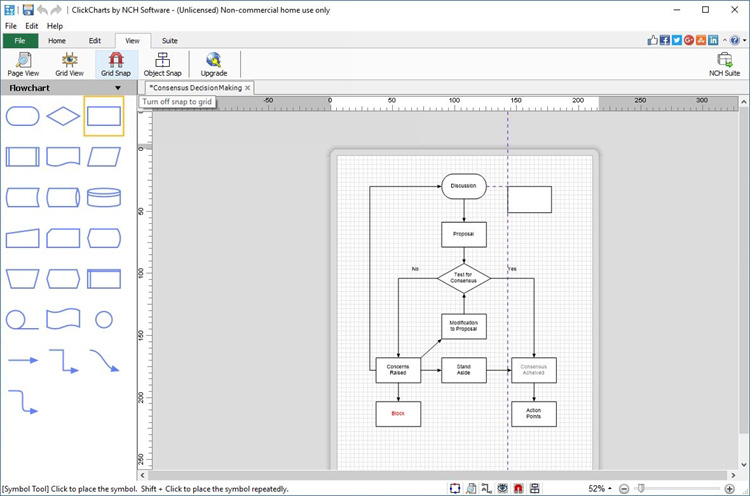Switch to the Home ribbon tab
The width and height of the screenshot is (750, 496).
[57, 41]
